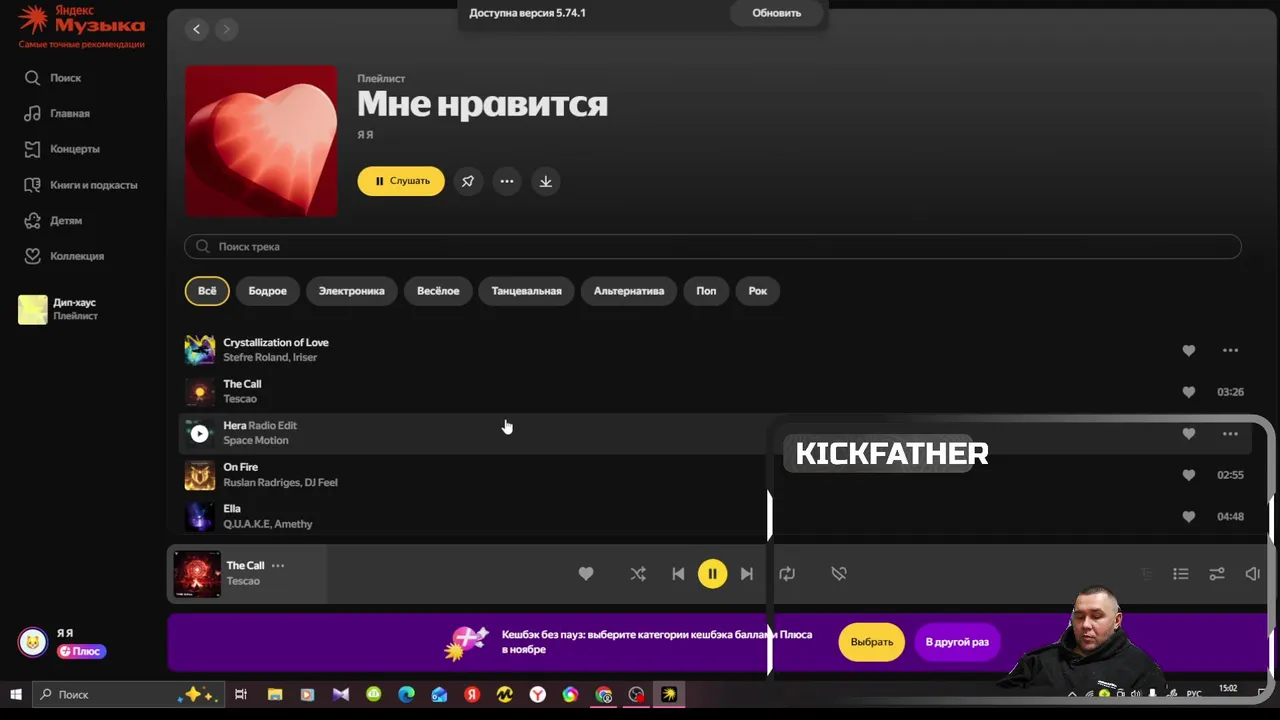Play Hera Radio Edit with play icon
Screen dimensions: 1280x720
point(200,433)
